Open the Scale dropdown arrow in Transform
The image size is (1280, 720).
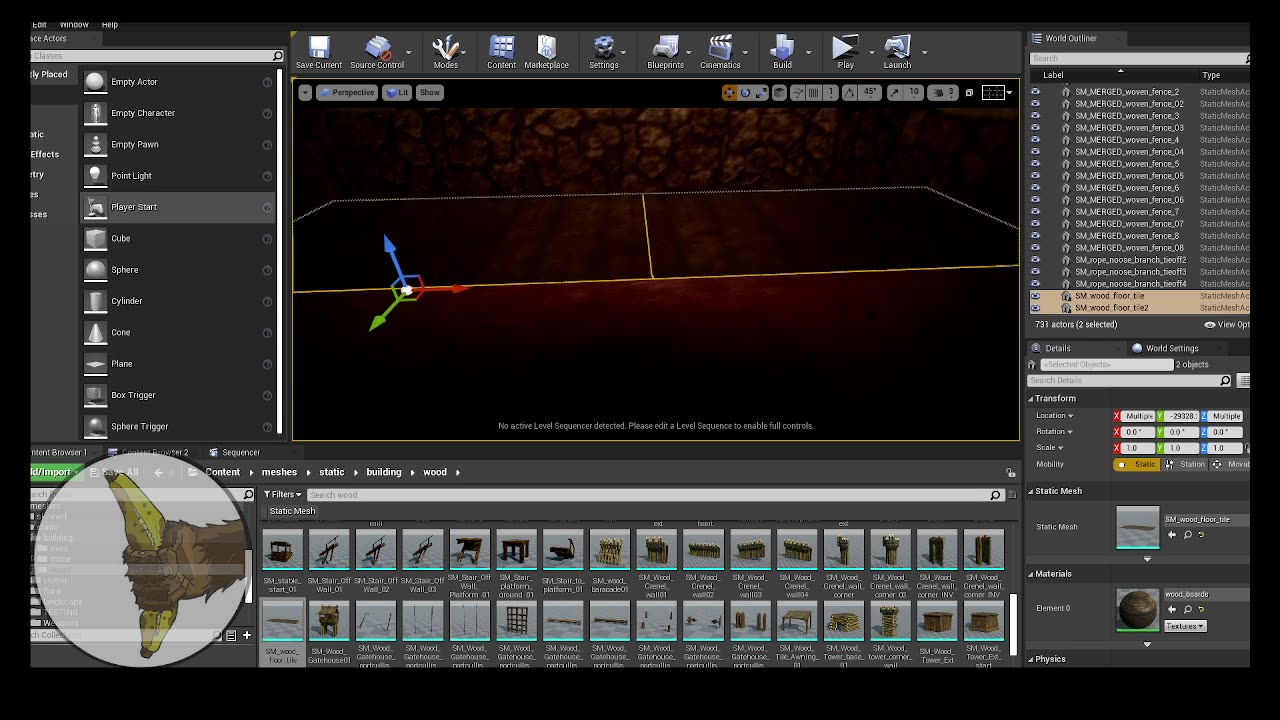pos(1062,448)
